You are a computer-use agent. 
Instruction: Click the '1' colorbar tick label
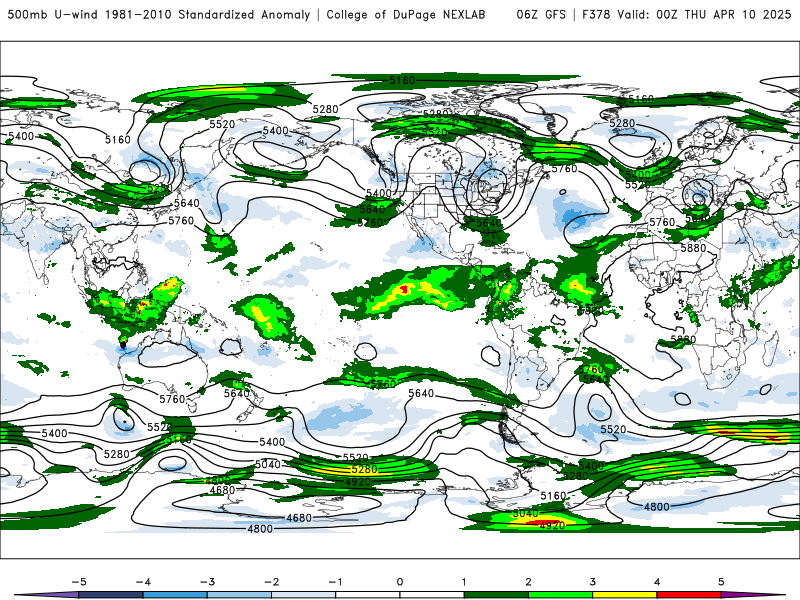click(464, 582)
